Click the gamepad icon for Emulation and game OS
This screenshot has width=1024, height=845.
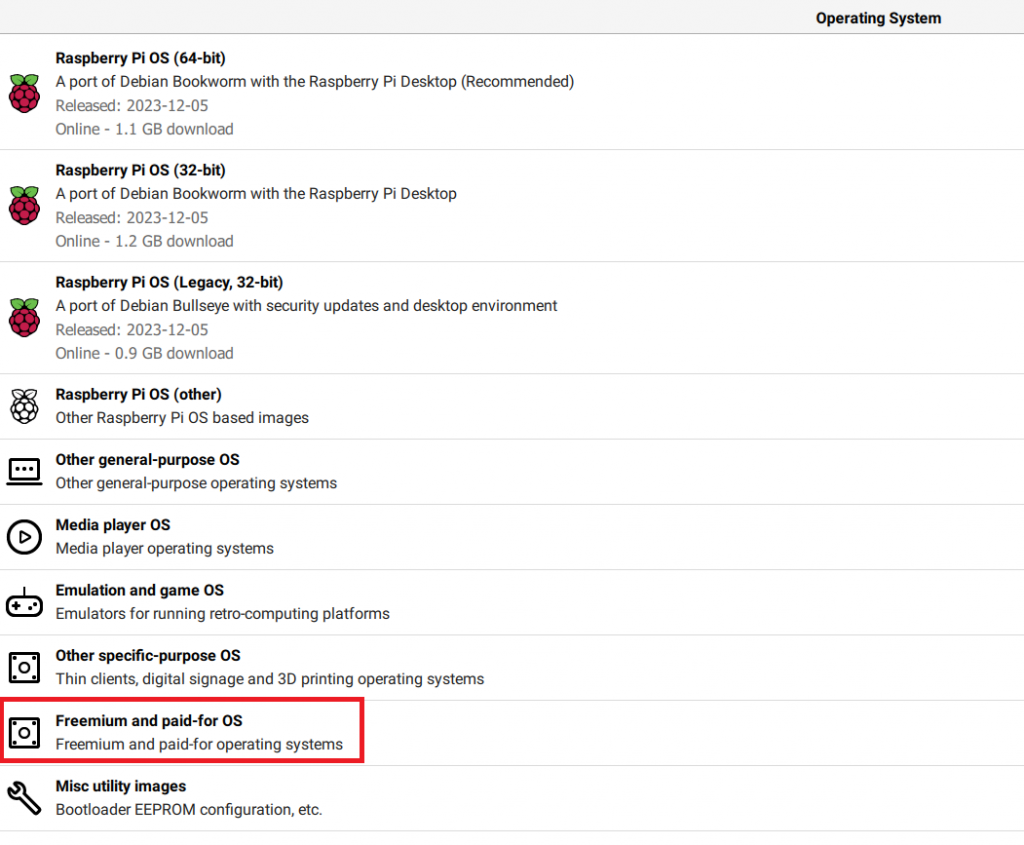tap(24, 603)
